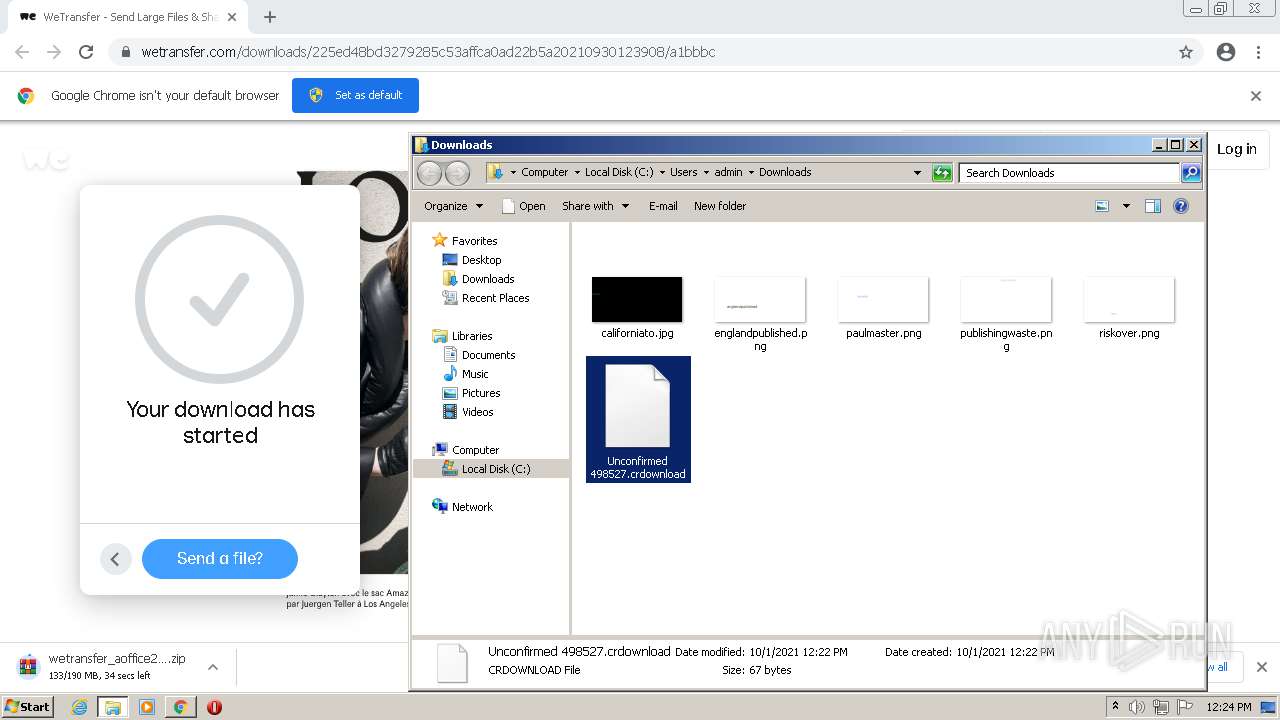Click Log in on WeTransfer page
The width and height of the screenshot is (1280, 720).
[x=1236, y=149]
